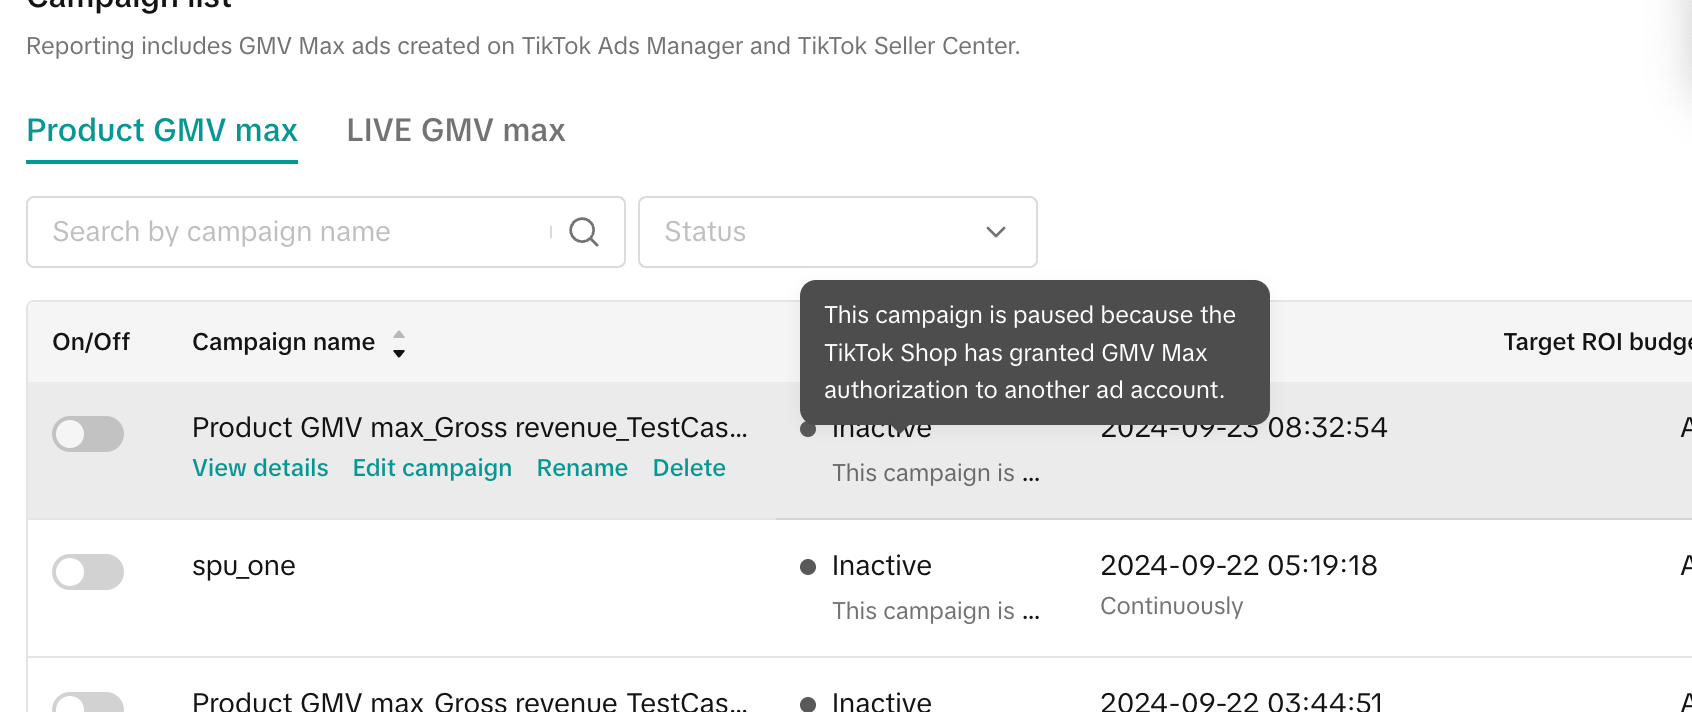The height and width of the screenshot is (712, 1692).
Task: Enable the spu_one campaign switch
Action: pyautogui.click(x=88, y=572)
